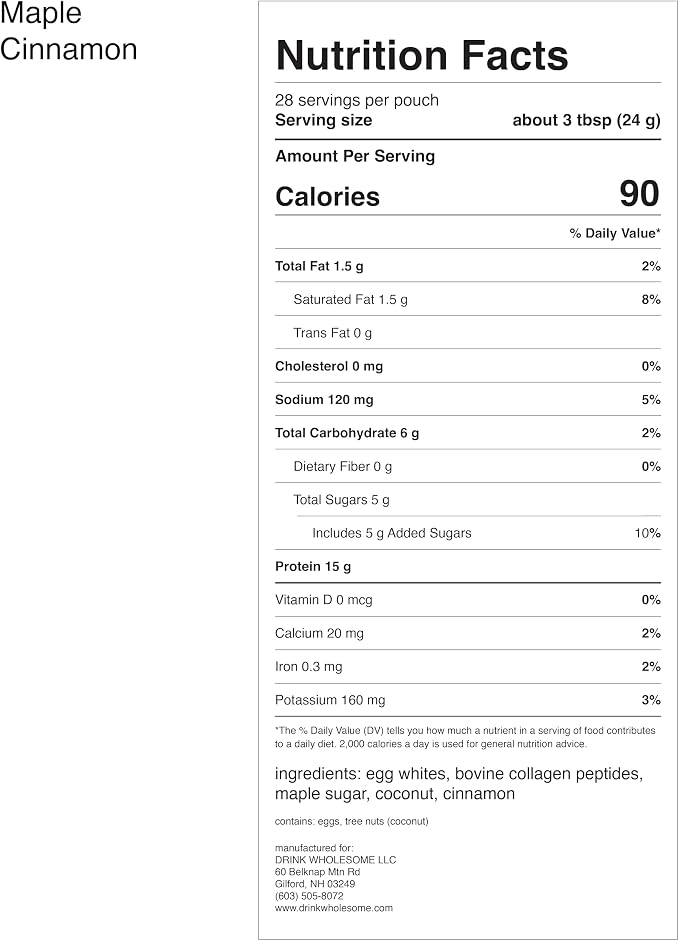Click the Nutrition Facts heading
679x941 pixels.
point(421,56)
